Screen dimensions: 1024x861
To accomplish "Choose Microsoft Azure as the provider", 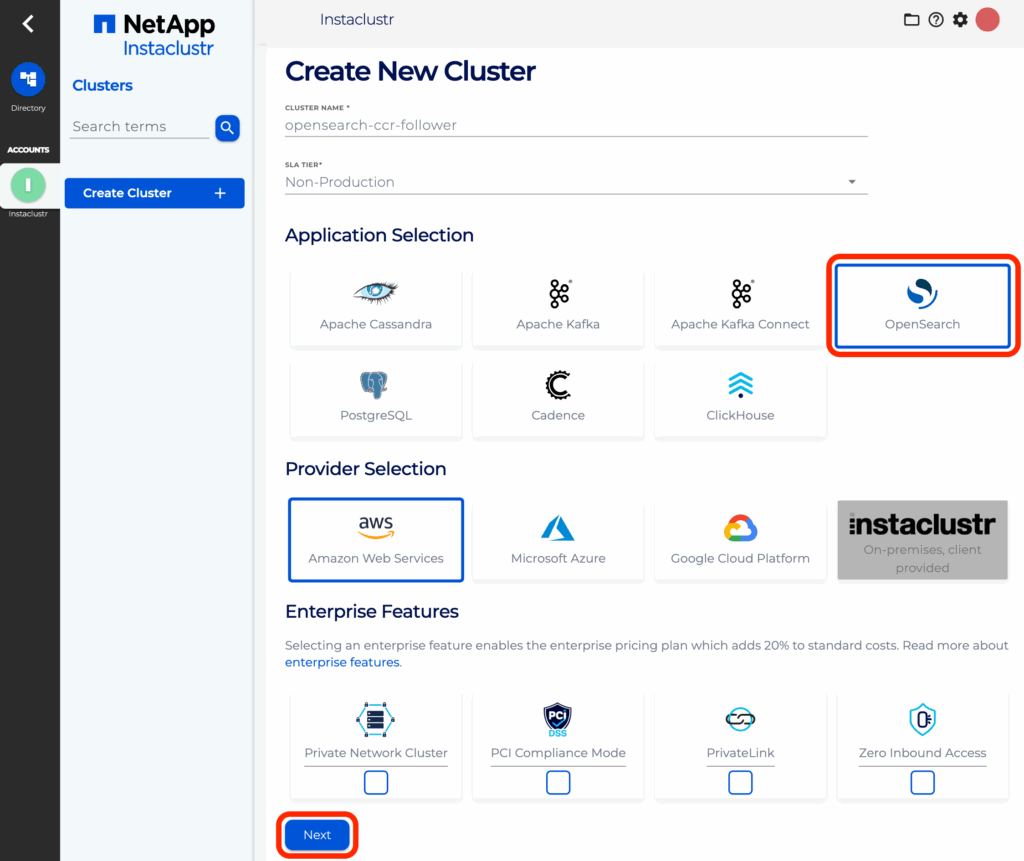I will [557, 538].
